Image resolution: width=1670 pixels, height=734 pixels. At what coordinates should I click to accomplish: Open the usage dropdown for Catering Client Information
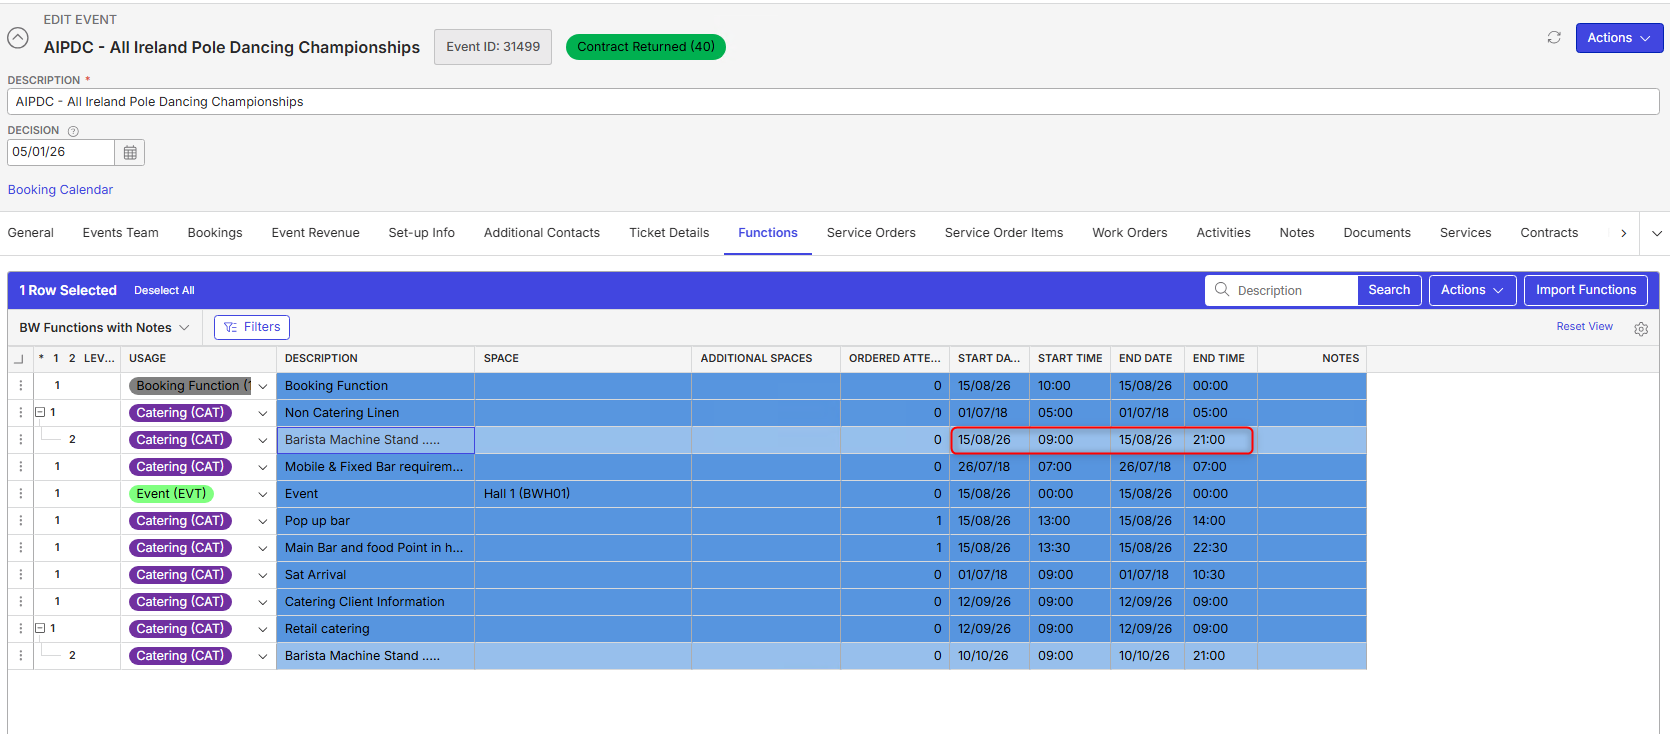263,603
